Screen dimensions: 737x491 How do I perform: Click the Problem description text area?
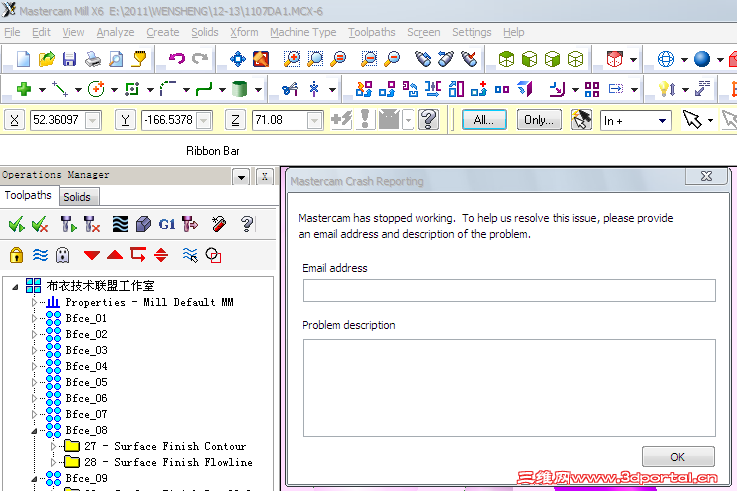509,388
